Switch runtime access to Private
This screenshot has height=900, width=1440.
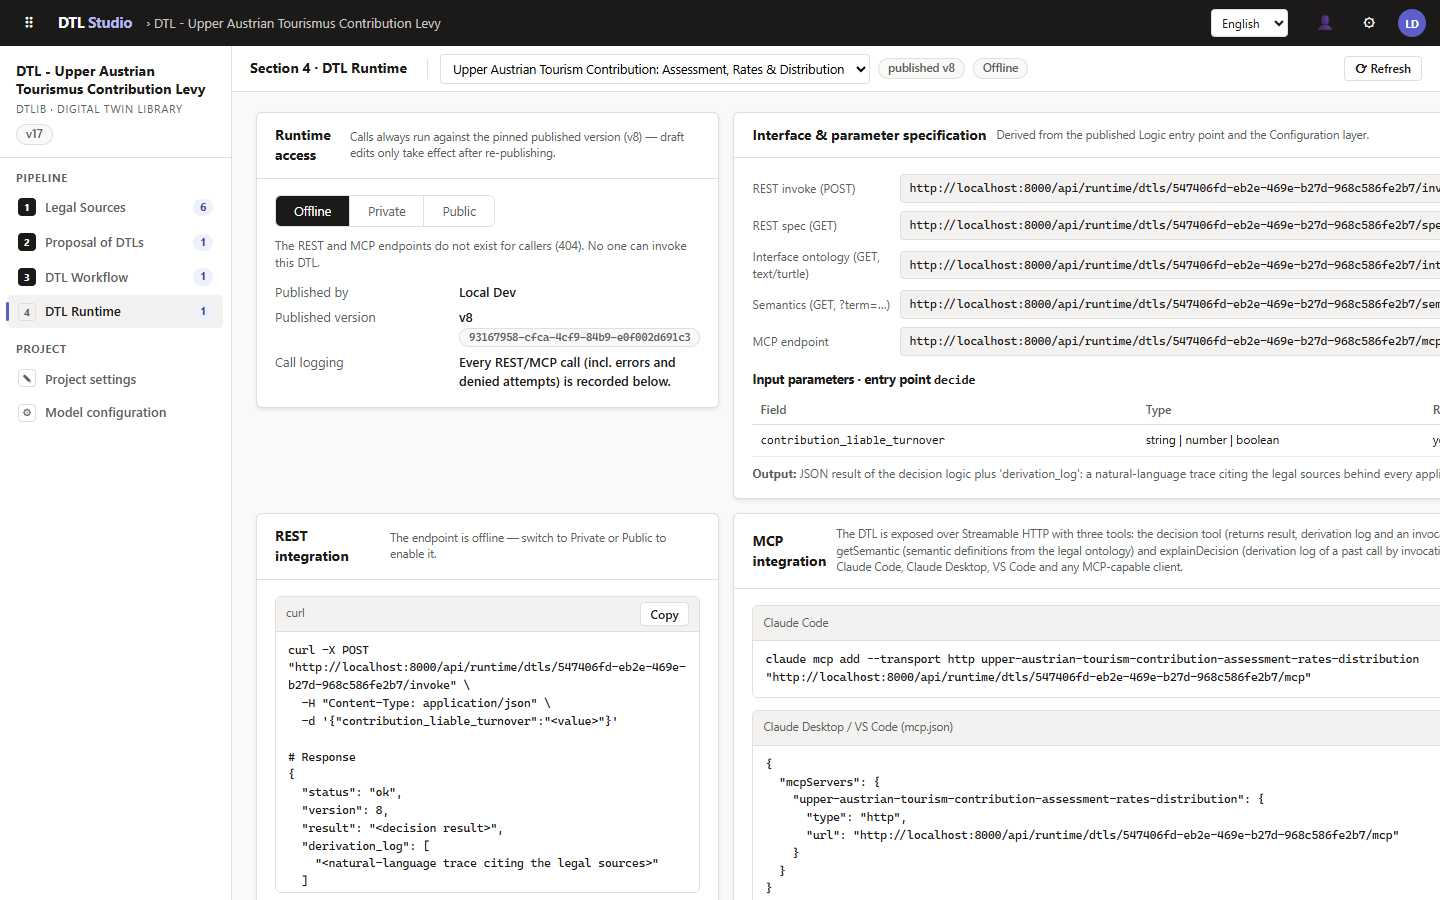click(387, 211)
